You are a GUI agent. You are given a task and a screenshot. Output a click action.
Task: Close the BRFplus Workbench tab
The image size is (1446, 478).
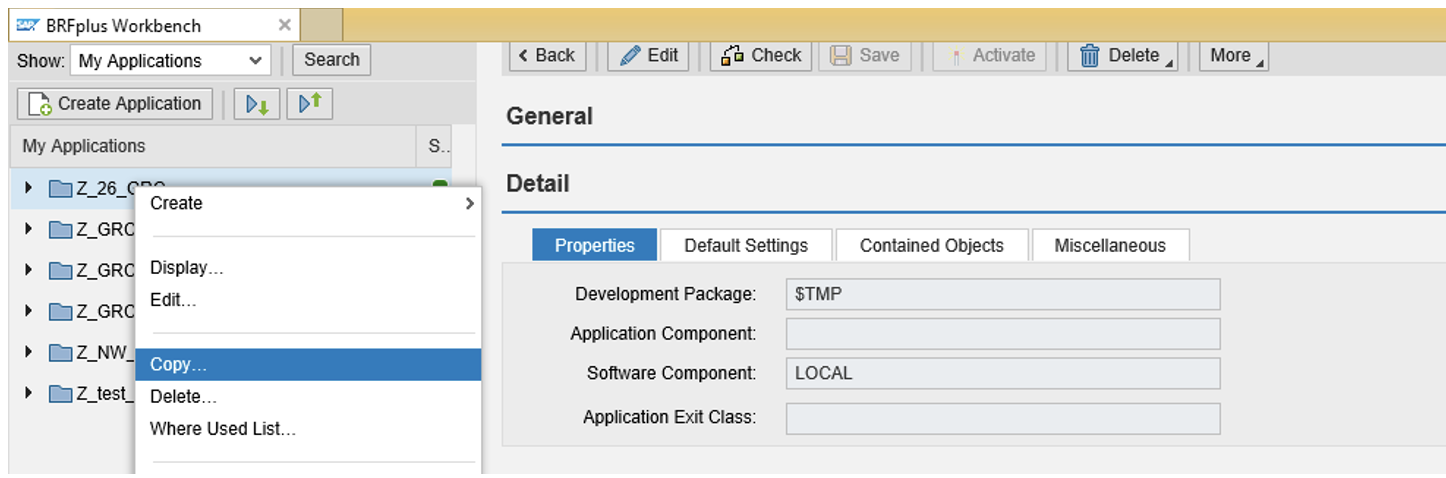point(285,25)
